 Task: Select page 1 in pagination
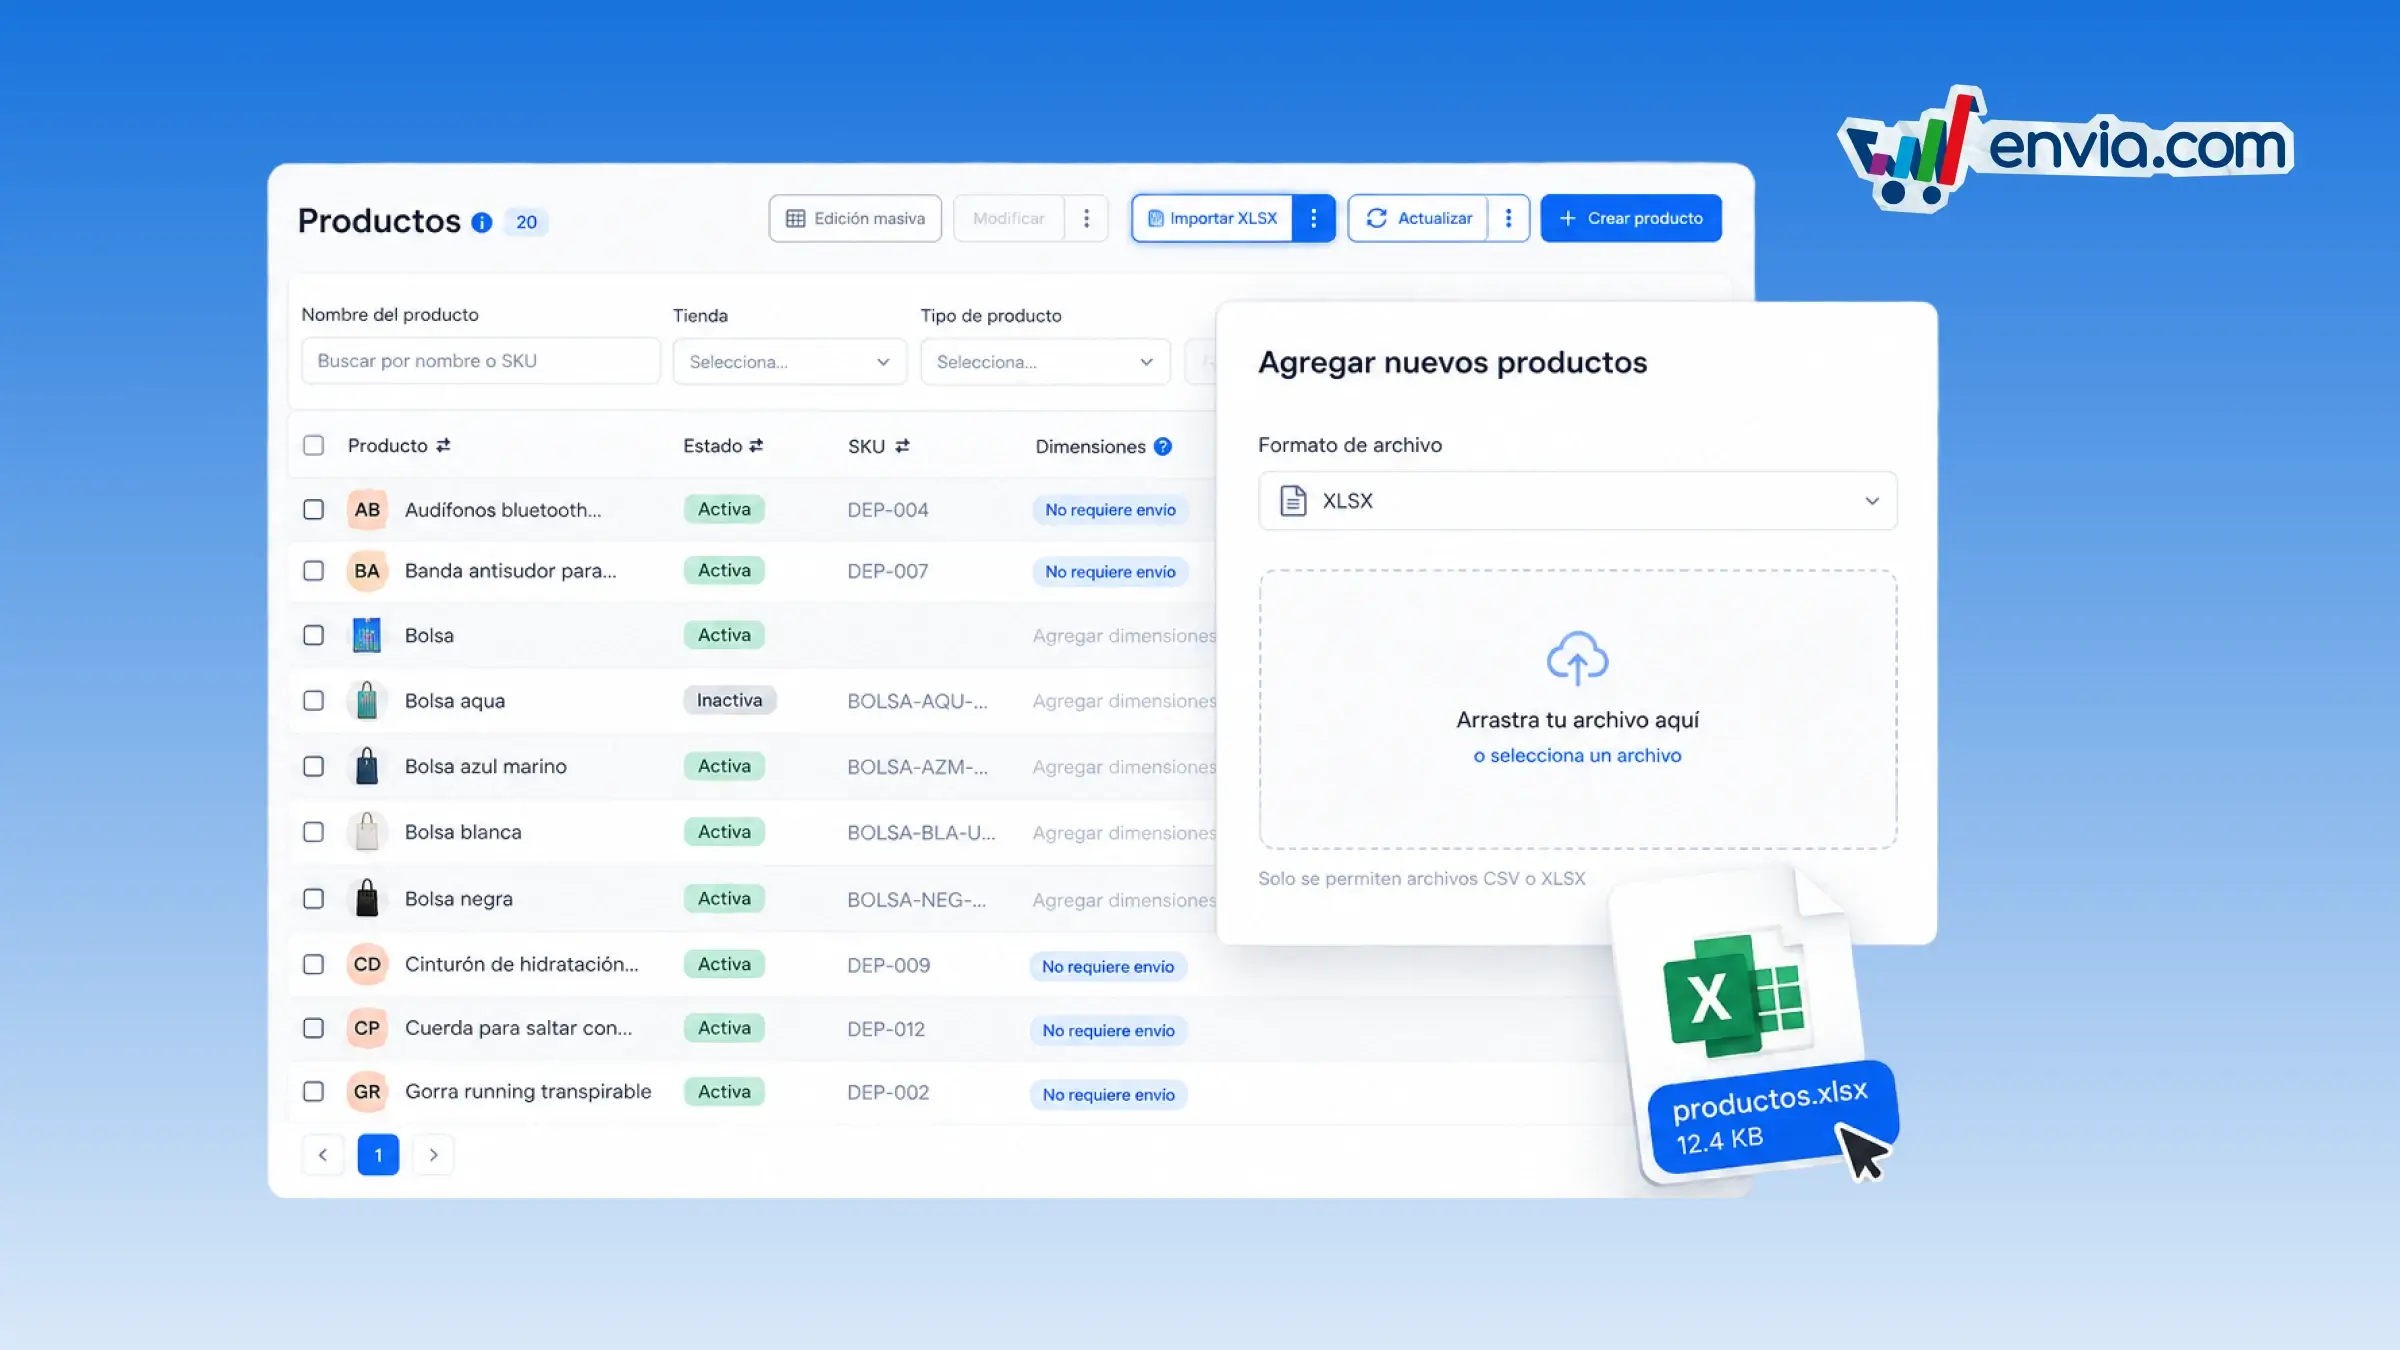[x=378, y=1155]
